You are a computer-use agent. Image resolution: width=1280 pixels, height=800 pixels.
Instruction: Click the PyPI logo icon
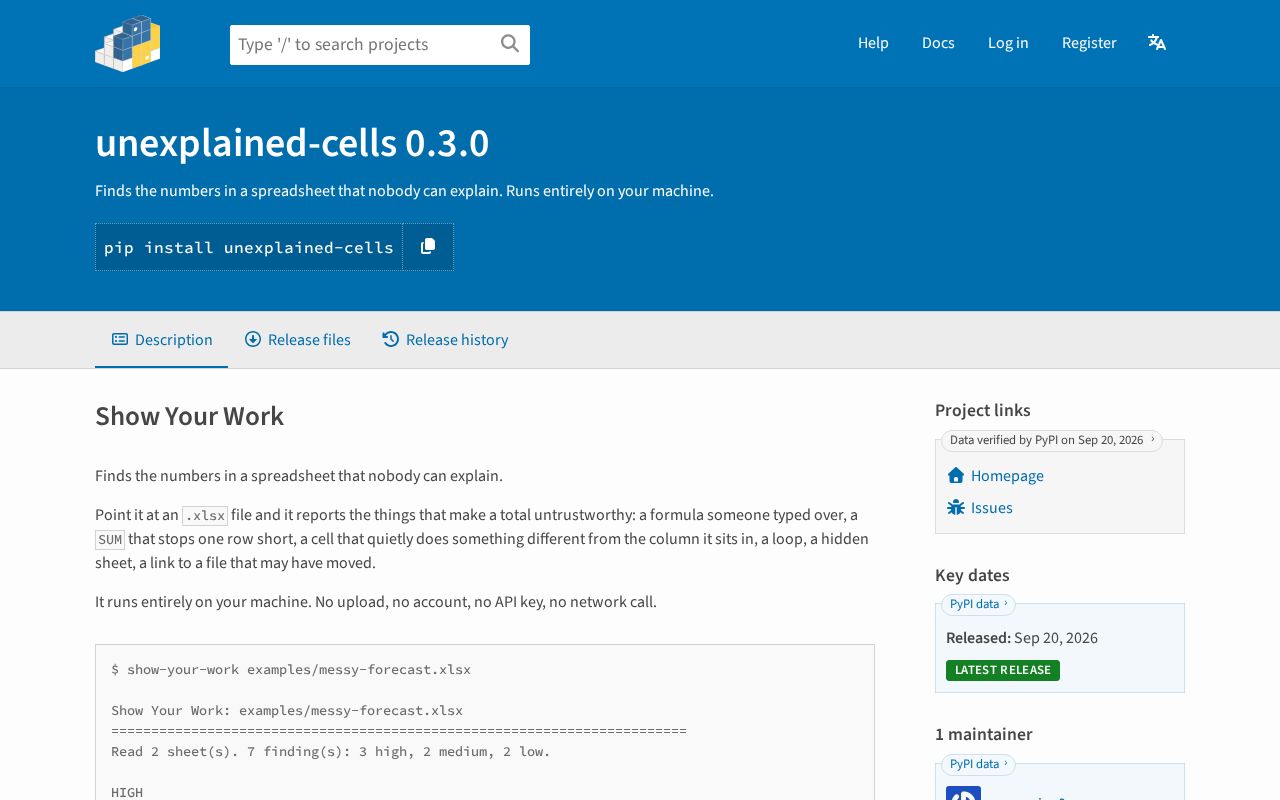128,43
